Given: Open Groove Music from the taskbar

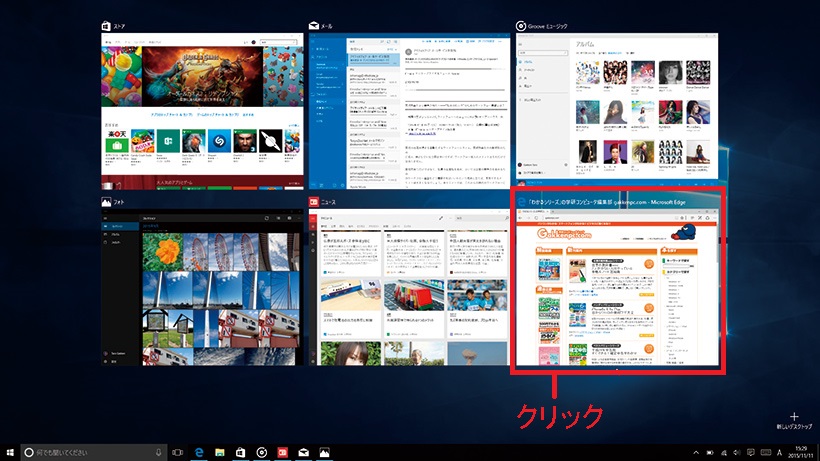Looking at the screenshot, I should pos(261,452).
